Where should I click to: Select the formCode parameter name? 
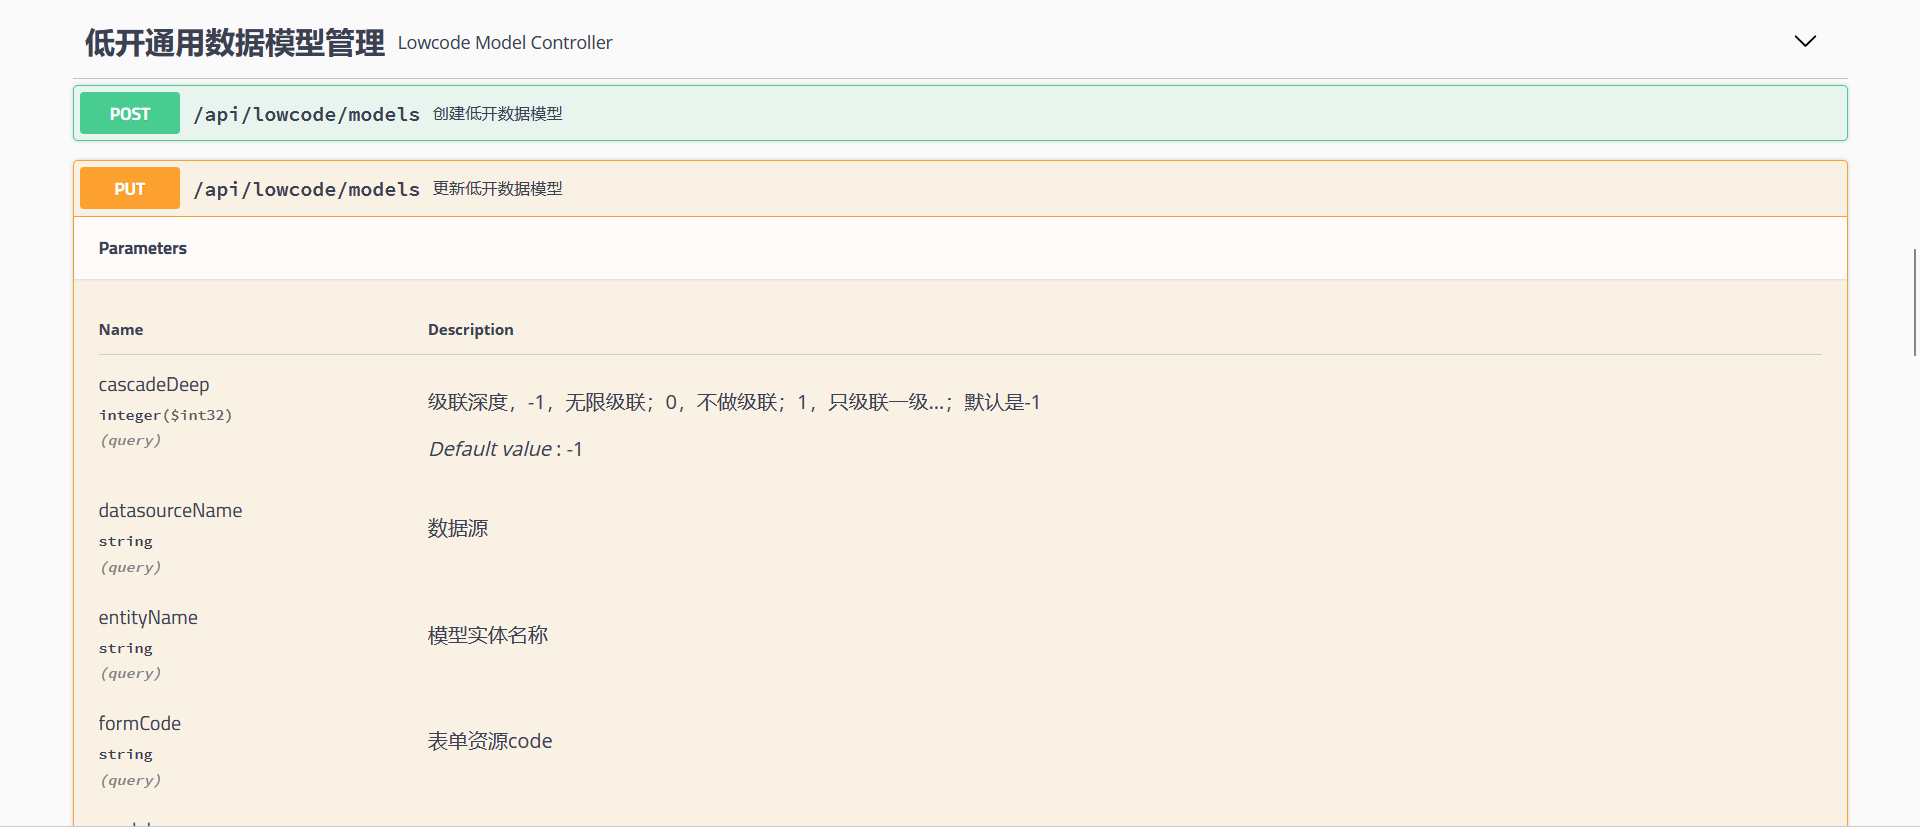point(140,724)
